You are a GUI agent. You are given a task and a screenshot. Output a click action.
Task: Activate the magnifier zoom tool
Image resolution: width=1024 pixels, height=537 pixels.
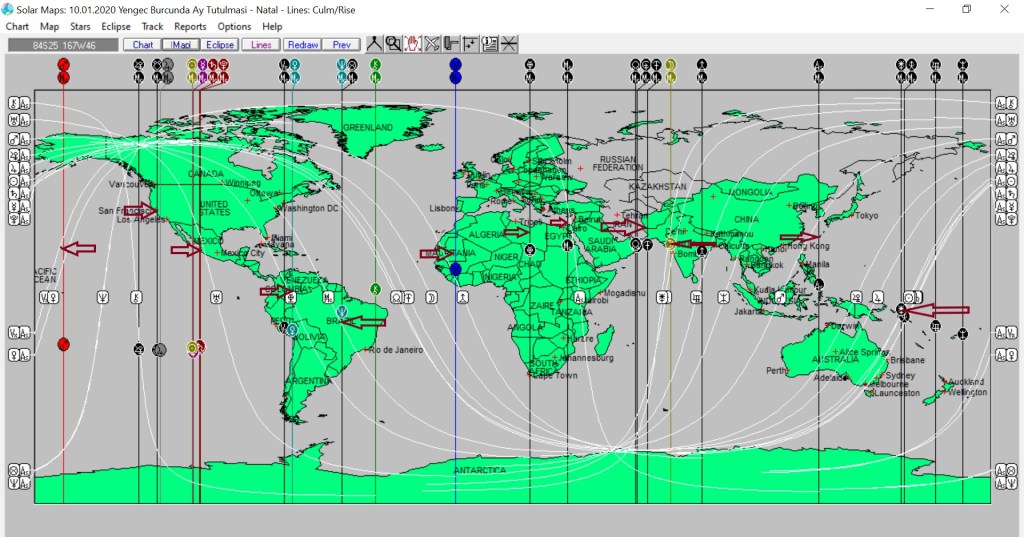393,44
